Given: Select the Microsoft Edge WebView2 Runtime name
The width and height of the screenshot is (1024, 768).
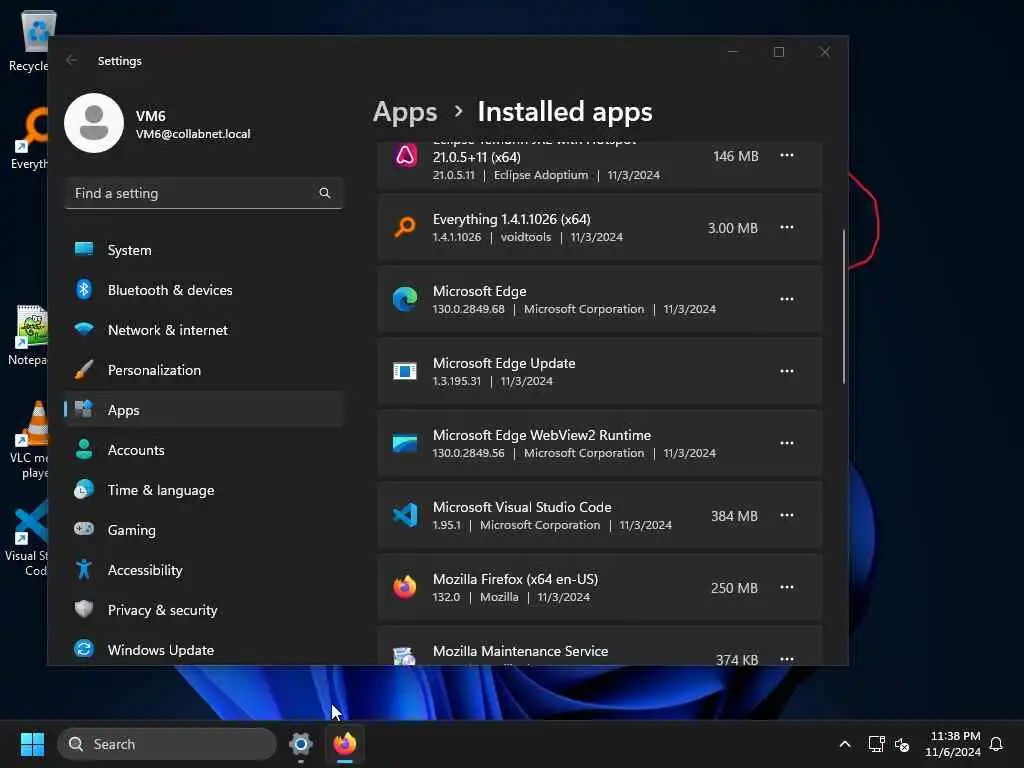Looking at the screenshot, I should click(x=541, y=435).
